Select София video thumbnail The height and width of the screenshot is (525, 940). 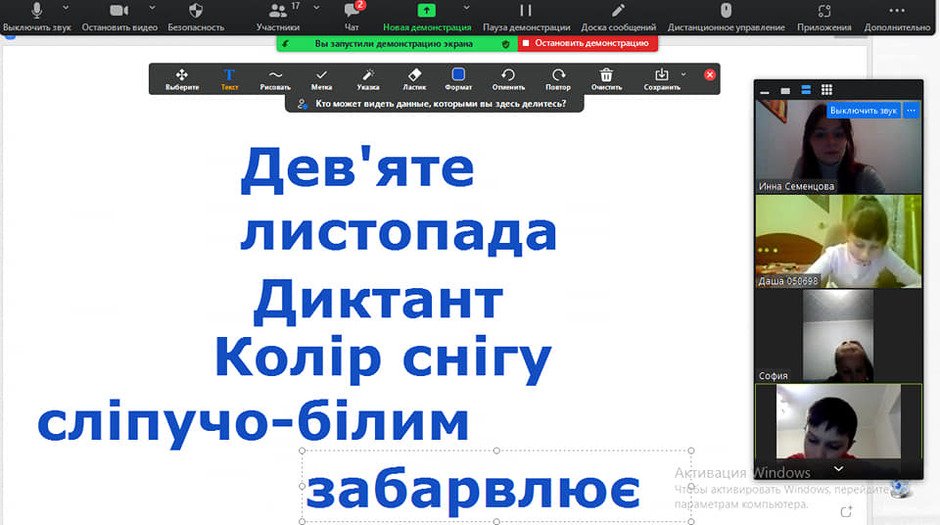[x=838, y=336]
